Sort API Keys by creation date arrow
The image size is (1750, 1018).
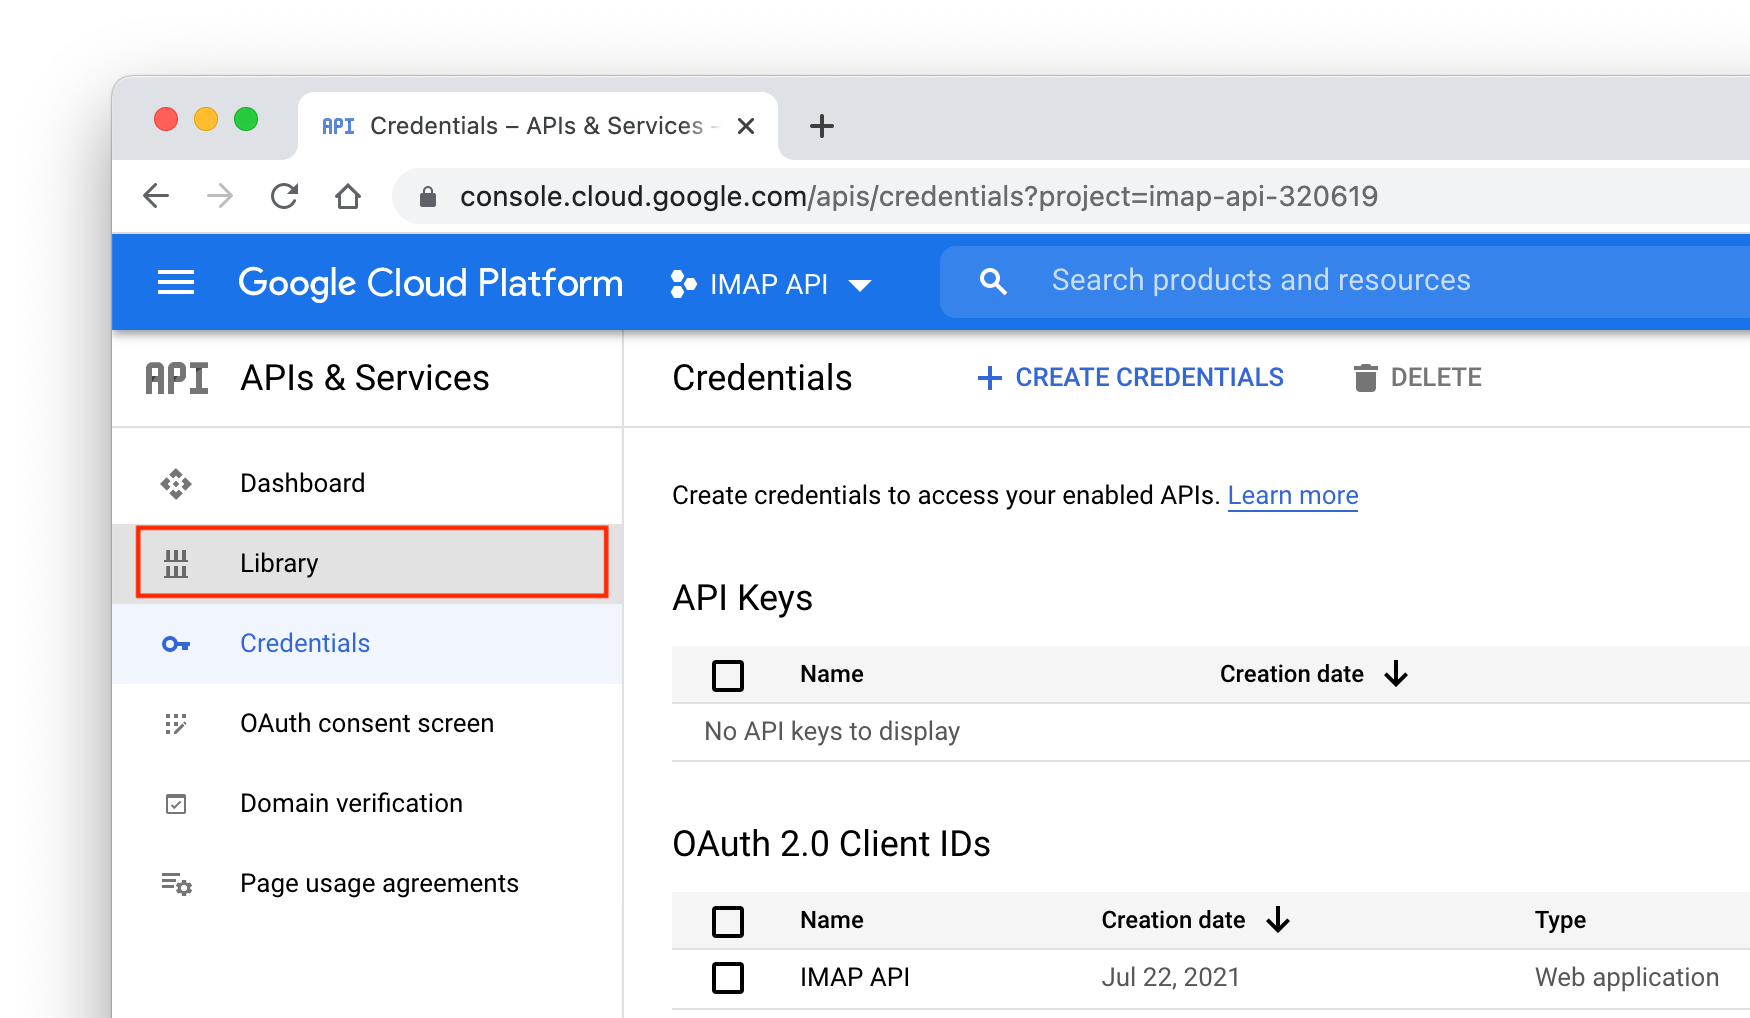click(x=1396, y=674)
